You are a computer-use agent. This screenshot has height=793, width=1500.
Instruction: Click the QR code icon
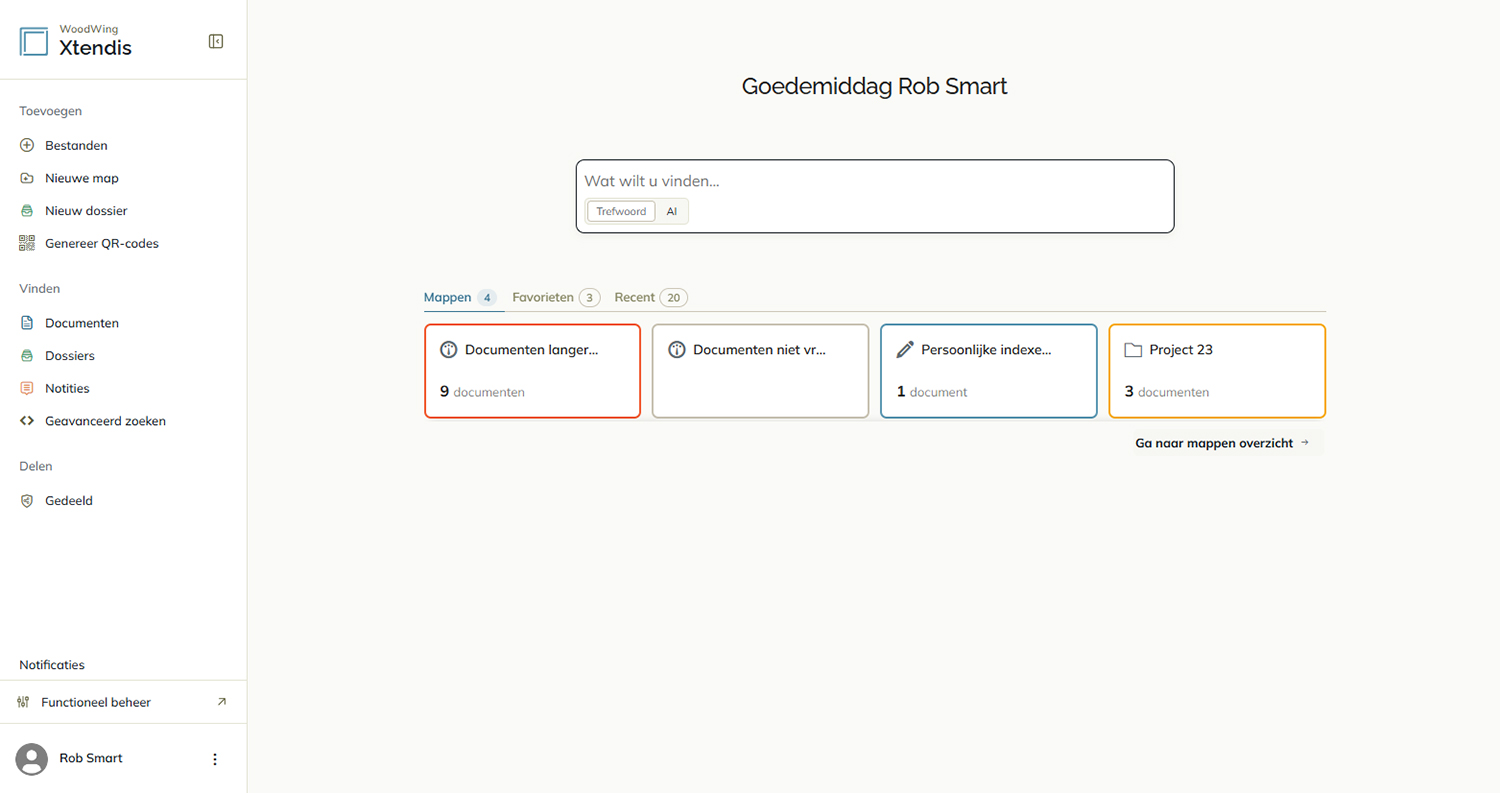tap(27, 243)
